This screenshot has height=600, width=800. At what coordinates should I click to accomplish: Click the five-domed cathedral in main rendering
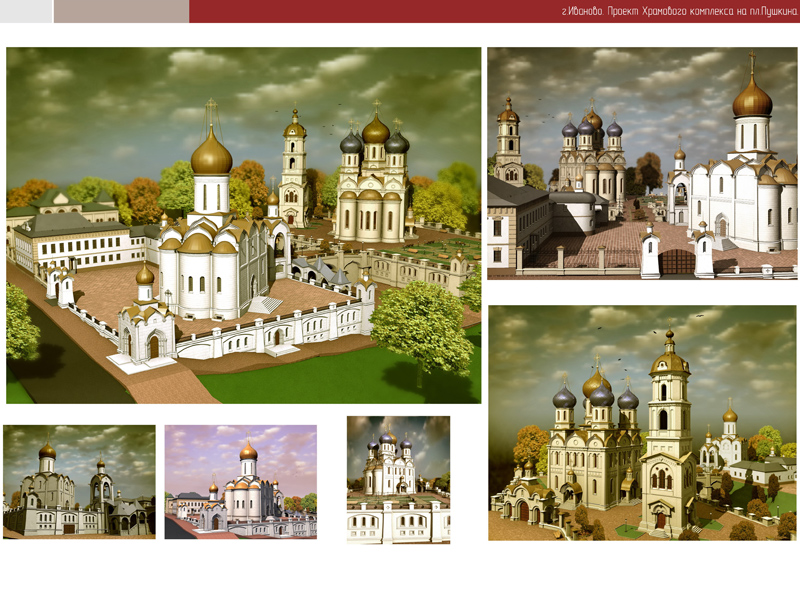(x=373, y=185)
